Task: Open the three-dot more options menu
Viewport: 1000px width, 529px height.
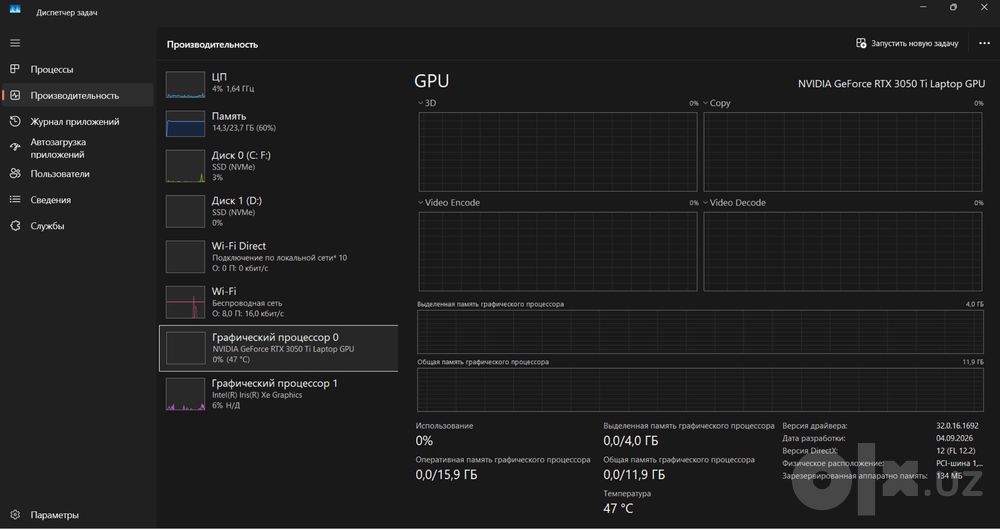Action: 984,43
